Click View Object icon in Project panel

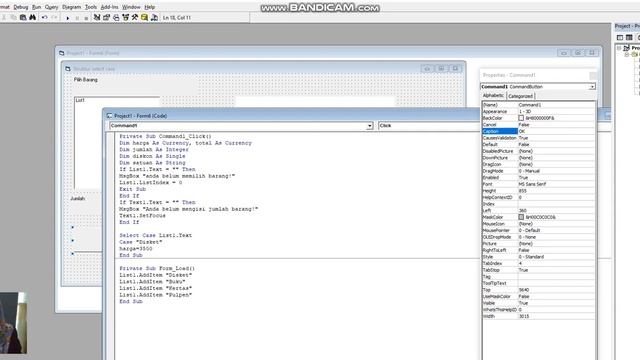629,37
